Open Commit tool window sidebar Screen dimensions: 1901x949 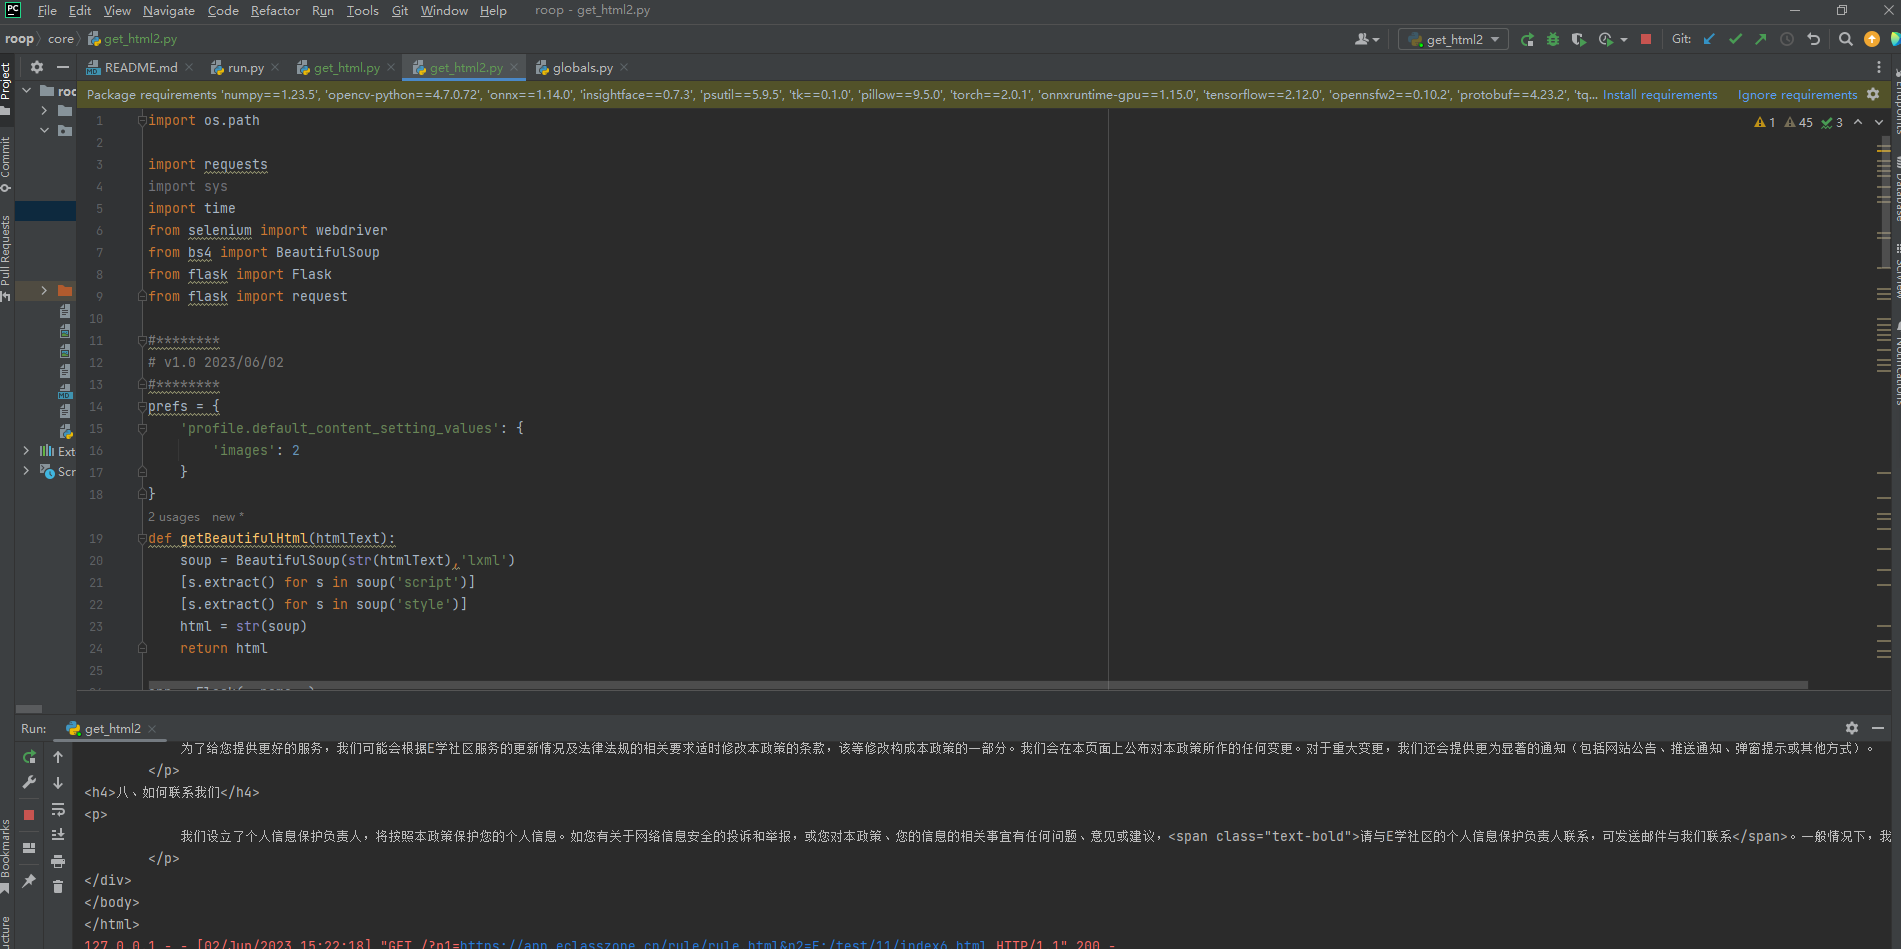[6, 163]
